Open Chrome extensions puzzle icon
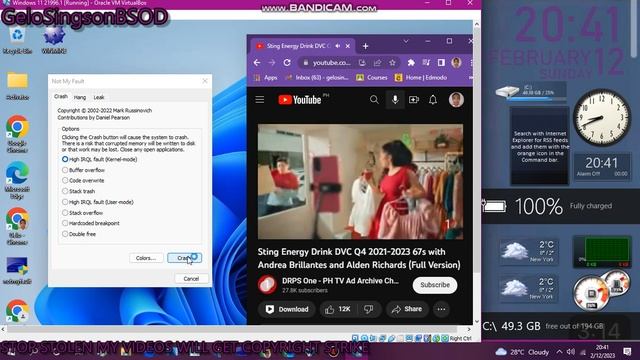The width and height of the screenshot is (640, 360). click(411, 62)
